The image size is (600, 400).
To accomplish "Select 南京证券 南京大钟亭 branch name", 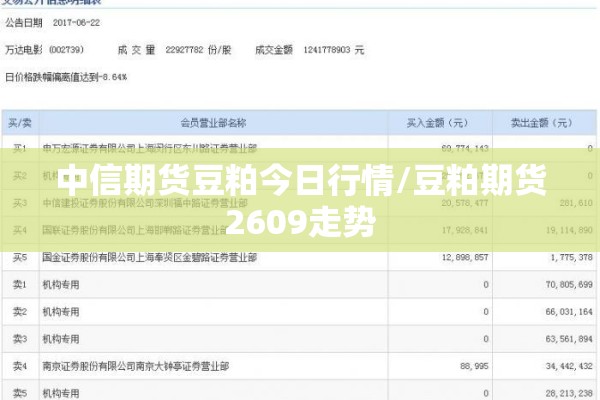I will coord(136,366).
